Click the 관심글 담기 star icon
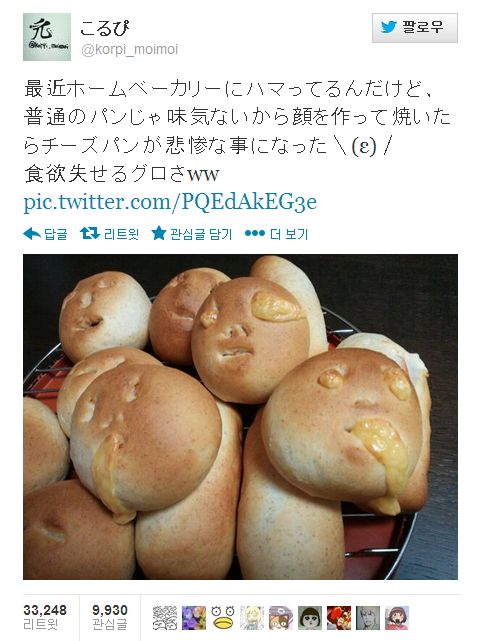The image size is (491, 641). pyautogui.click(x=159, y=233)
